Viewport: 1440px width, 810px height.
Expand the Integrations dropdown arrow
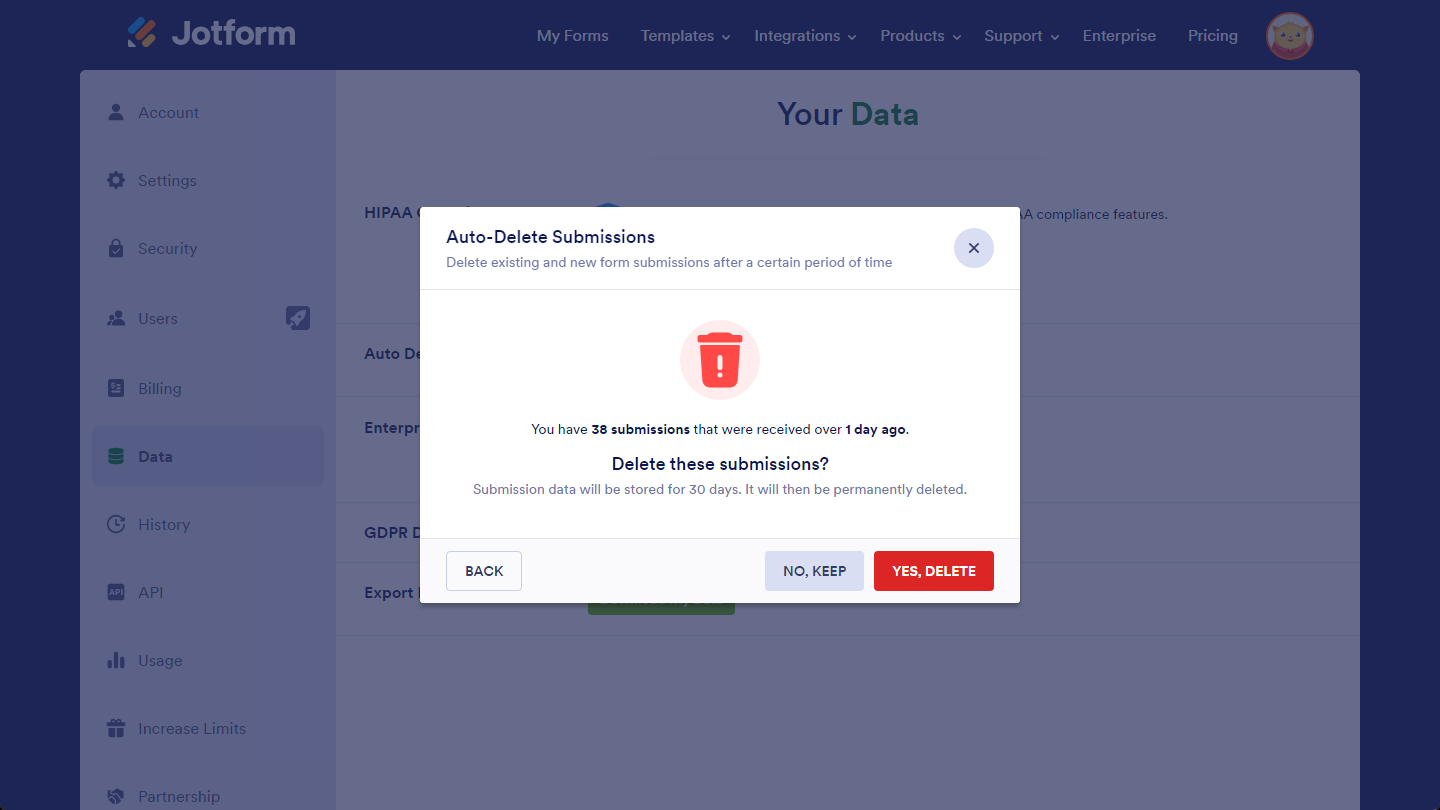pyautogui.click(x=852, y=37)
